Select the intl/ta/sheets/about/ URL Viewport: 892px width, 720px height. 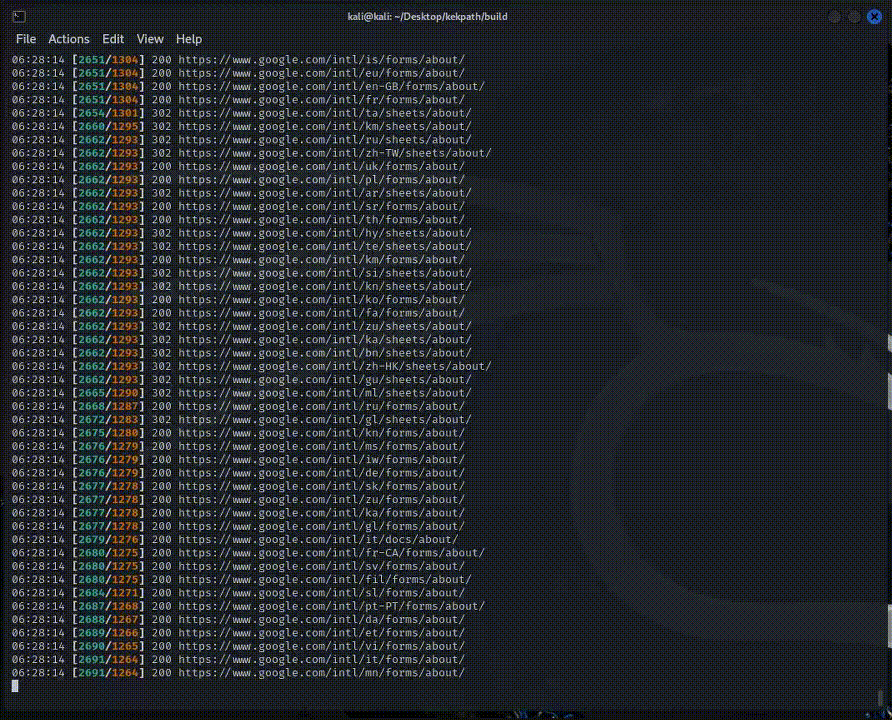tap(325, 113)
